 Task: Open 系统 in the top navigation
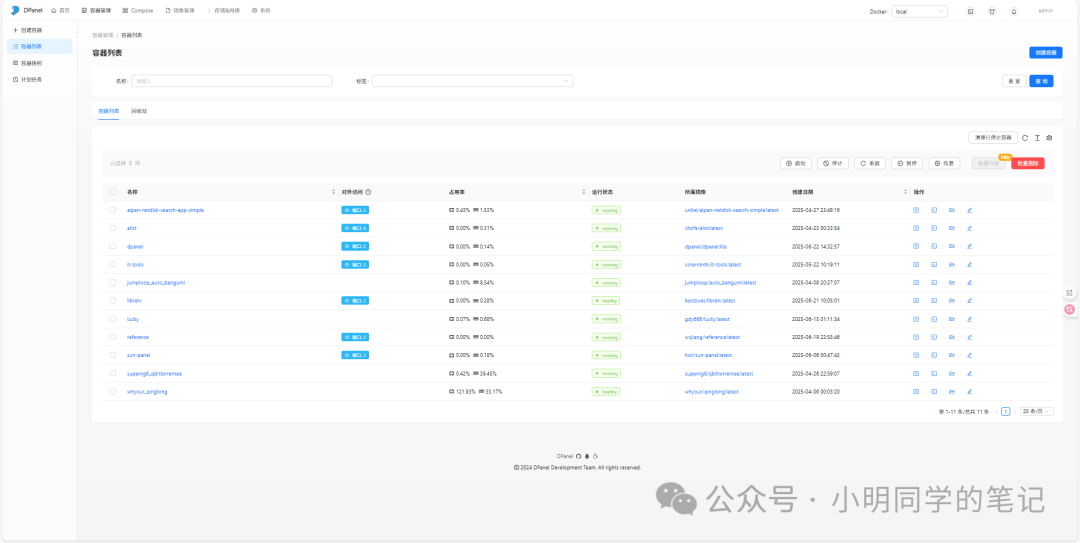[x=261, y=11]
